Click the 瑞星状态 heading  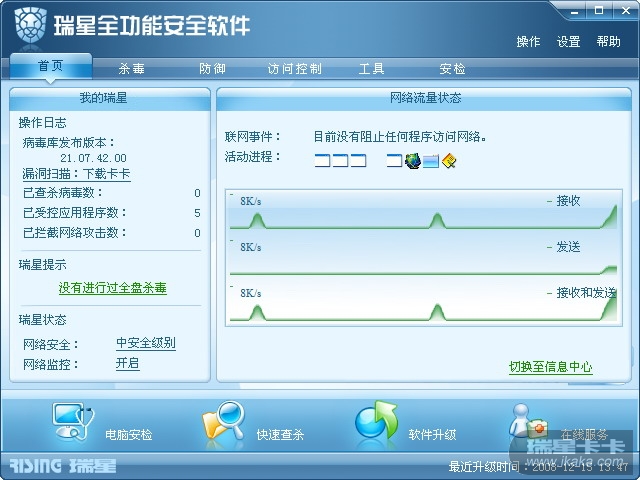(42, 320)
